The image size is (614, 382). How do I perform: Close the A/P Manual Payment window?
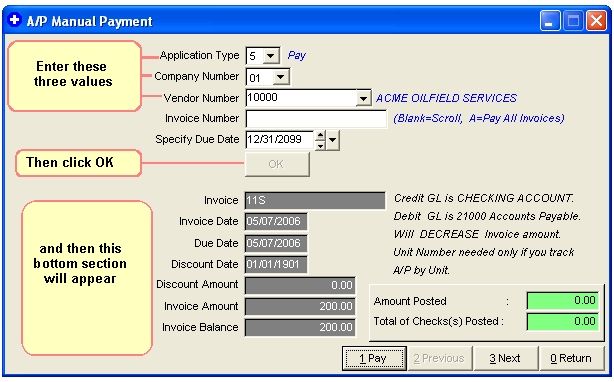(x=596, y=20)
